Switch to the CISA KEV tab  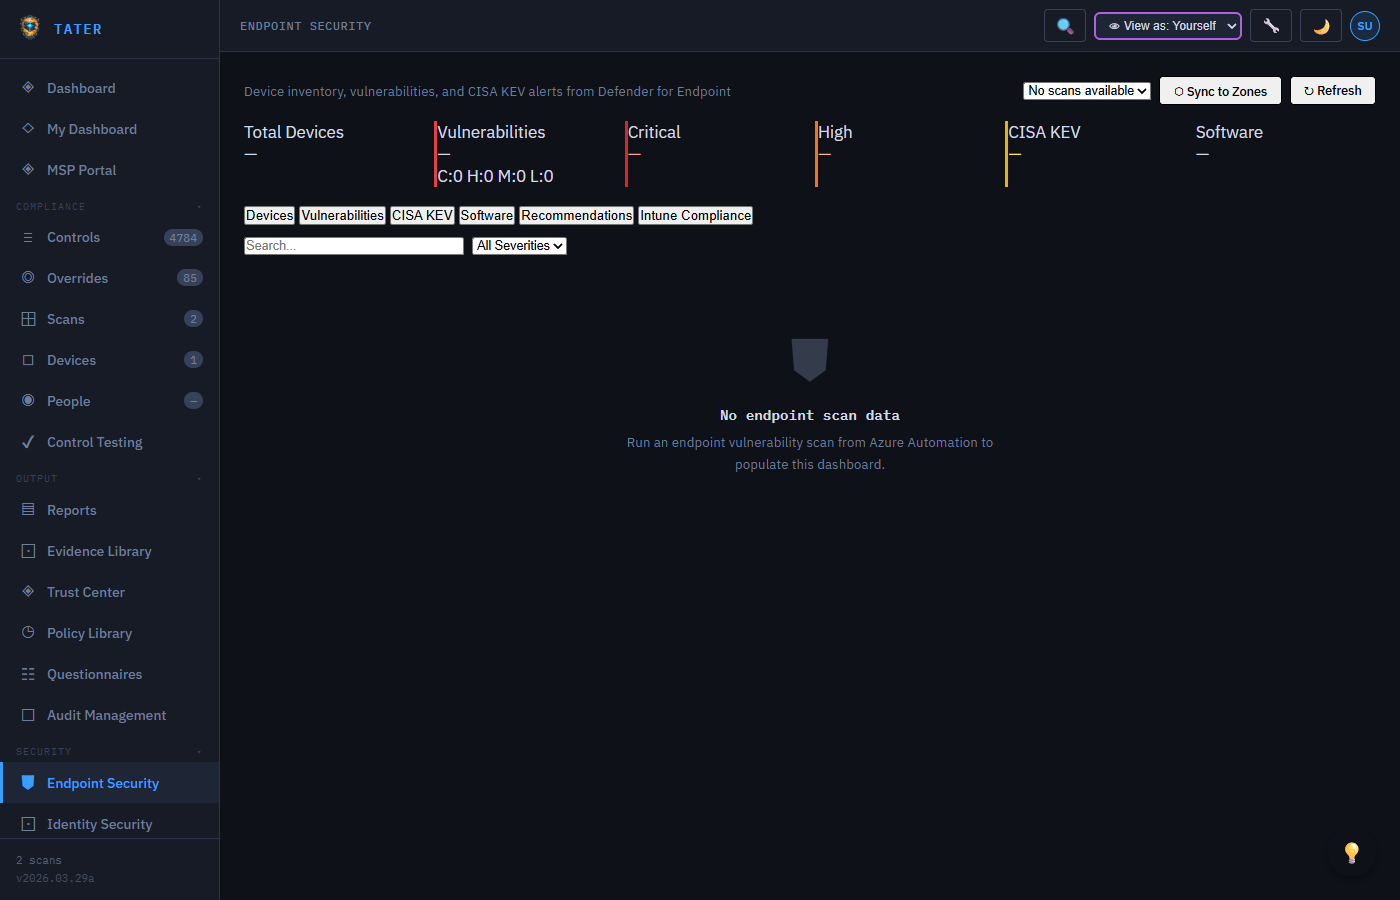(x=423, y=215)
